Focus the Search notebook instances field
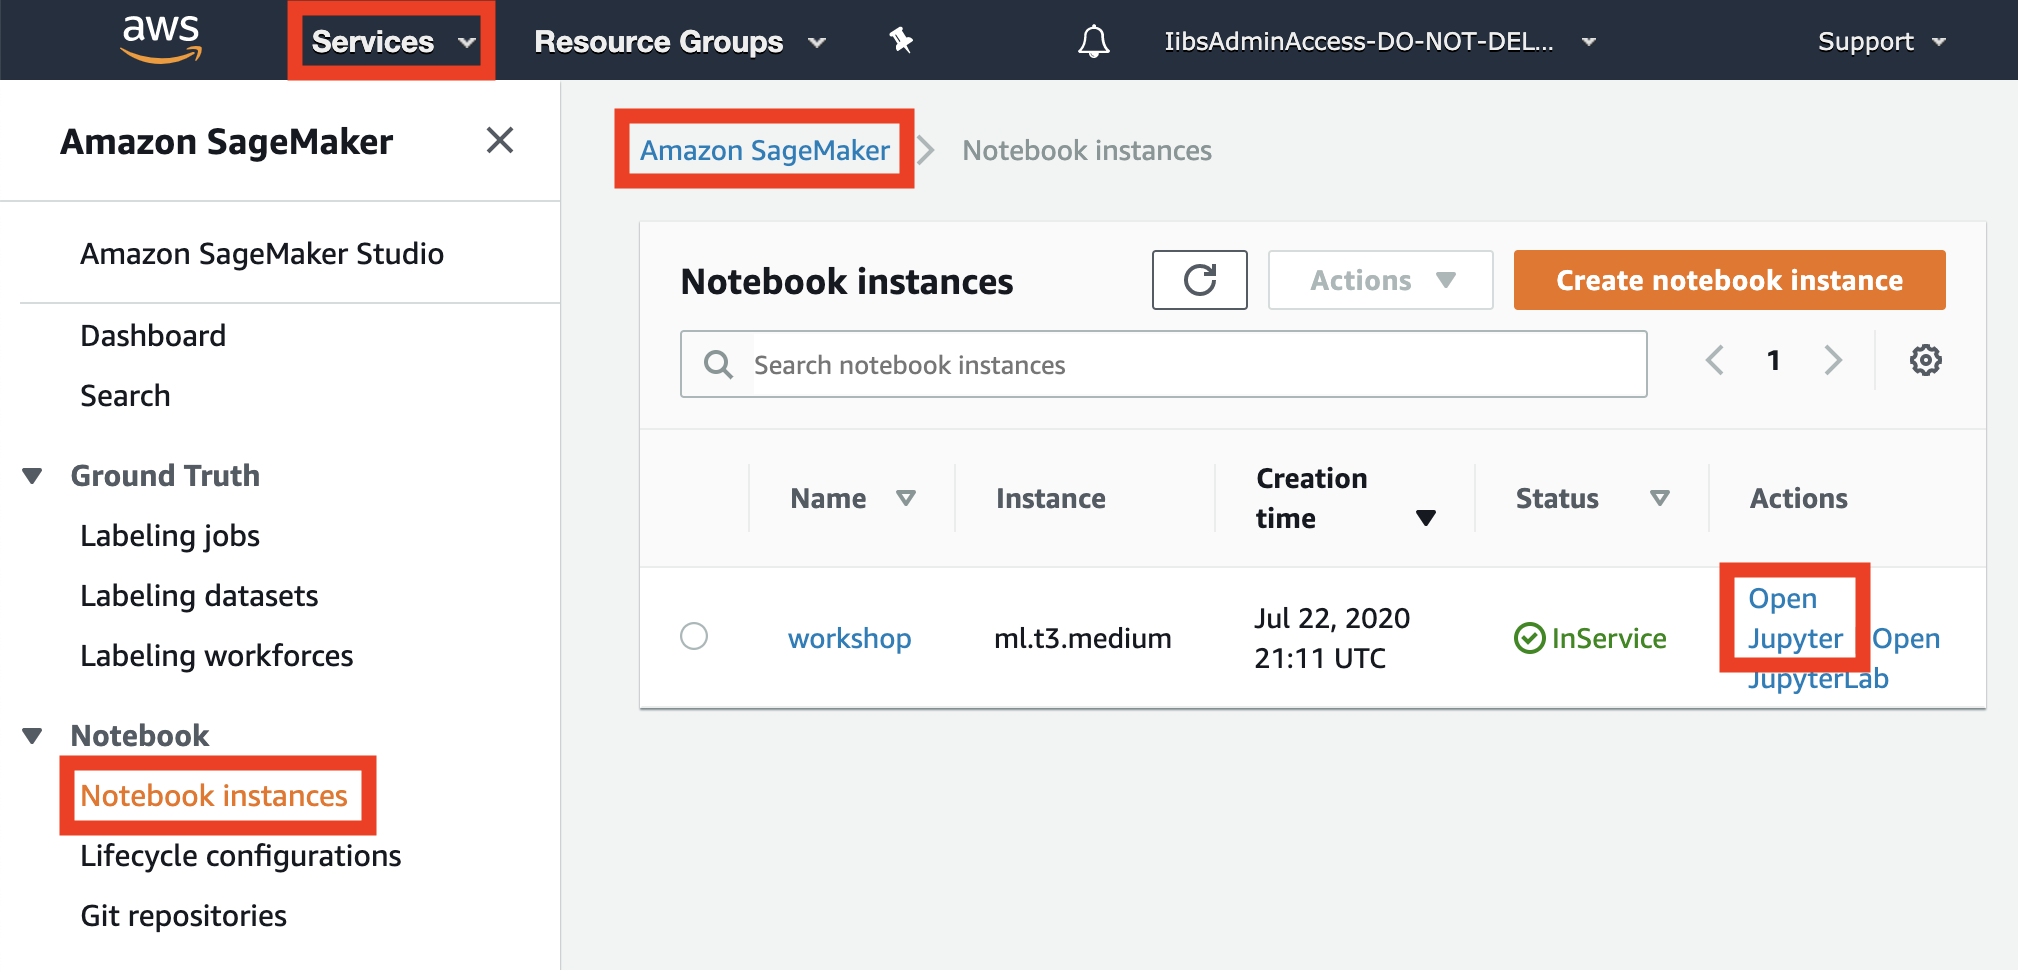The height and width of the screenshot is (970, 2018). pos(1164,364)
